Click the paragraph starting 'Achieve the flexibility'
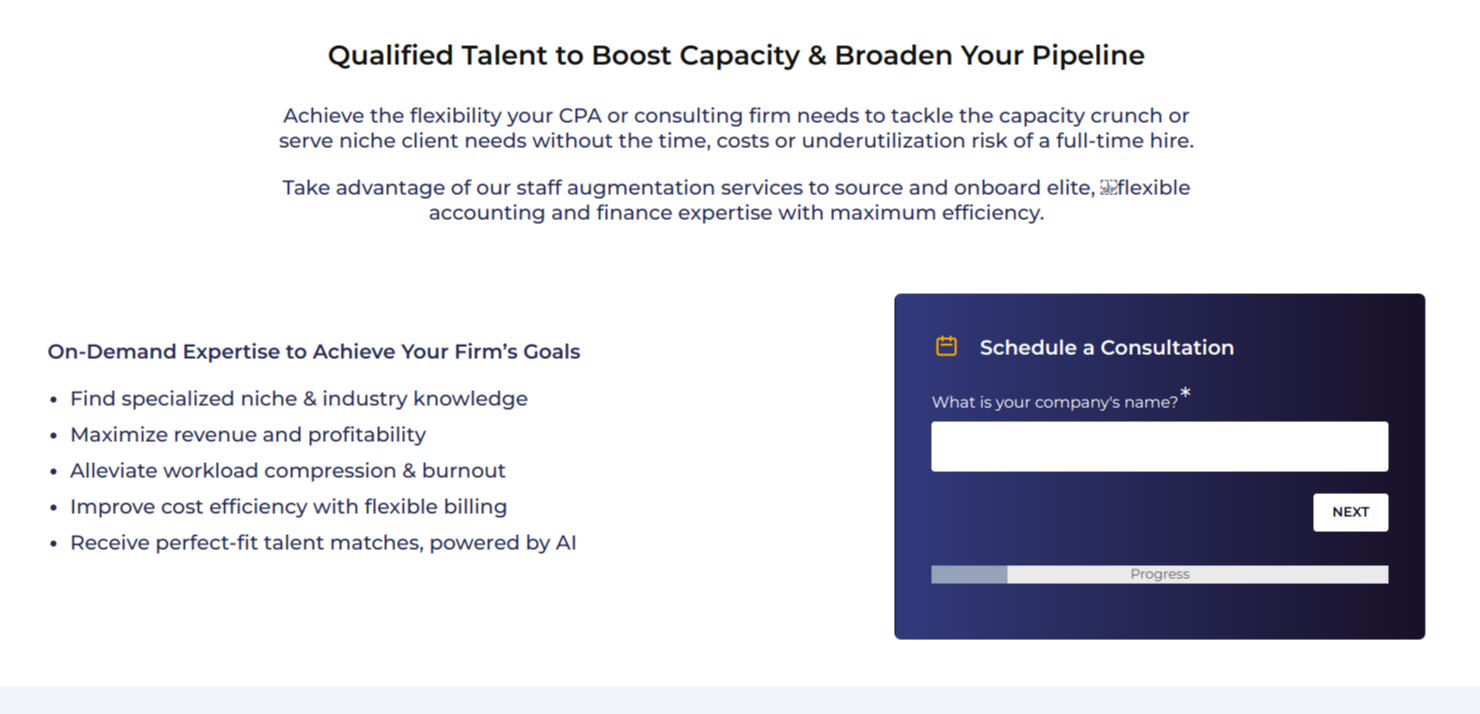Viewport: 1480px width, 714px height. point(736,128)
